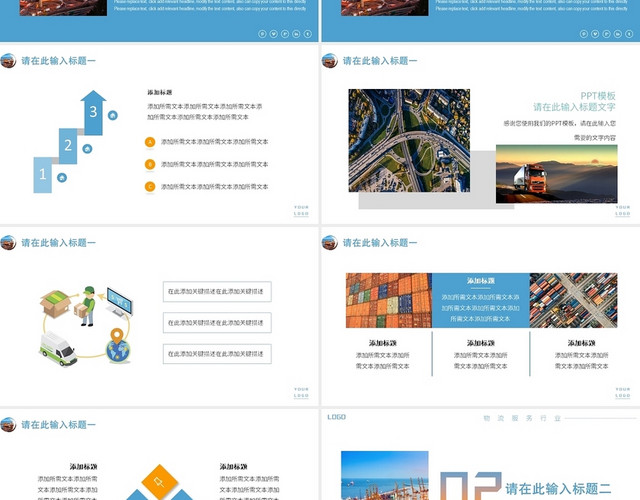
Task: Click the orange diamond with pin icon
Action: pos(160,482)
